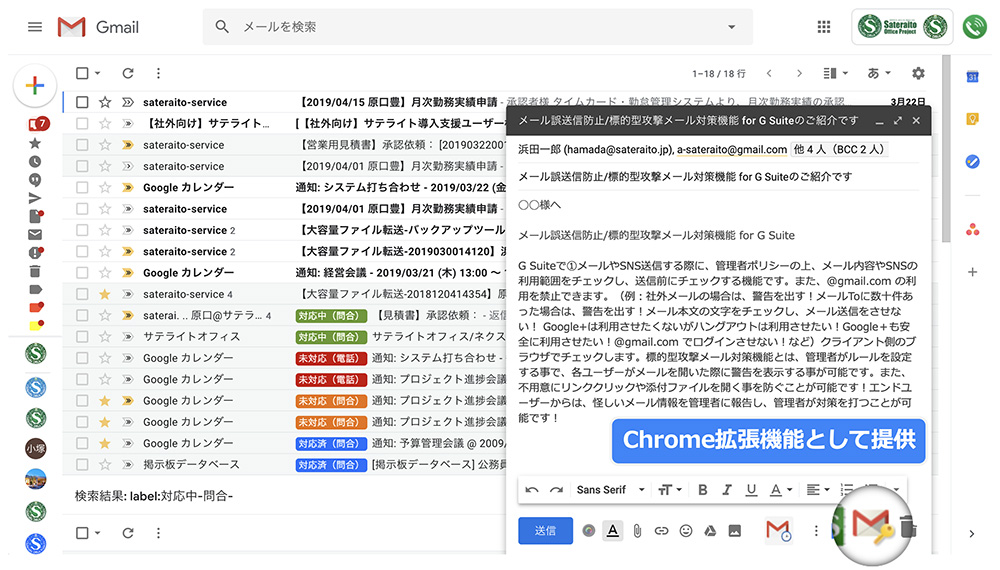Apply italic formatting
This screenshot has height=570, width=1000.
727,490
